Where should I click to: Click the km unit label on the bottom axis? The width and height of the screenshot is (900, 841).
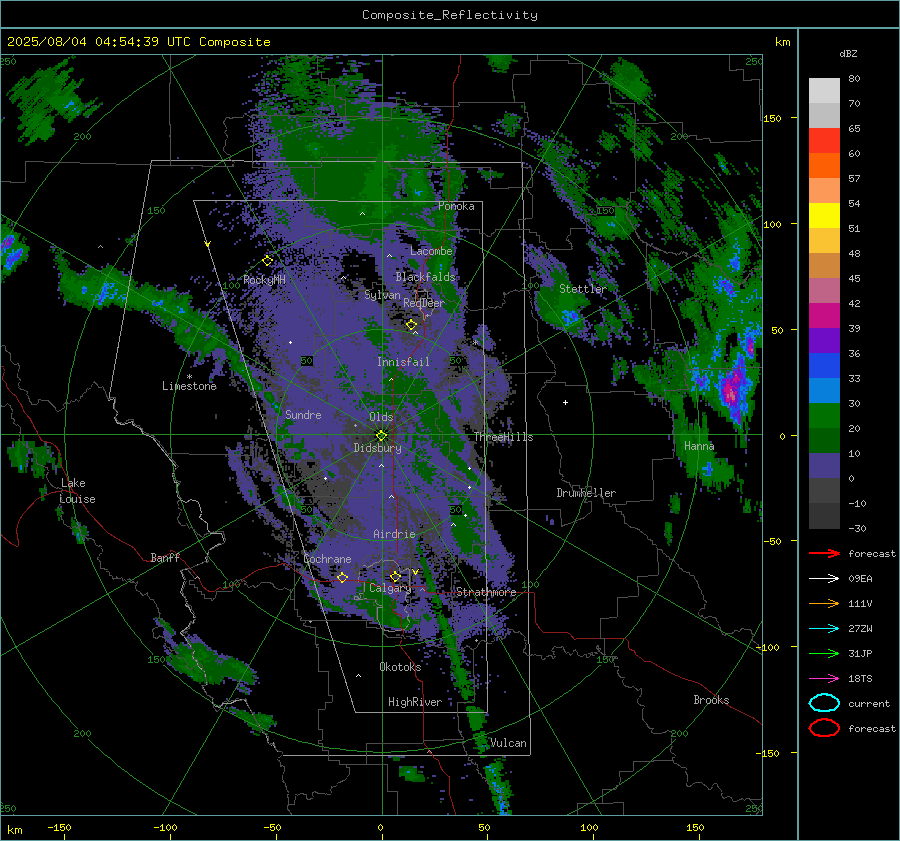(14, 830)
